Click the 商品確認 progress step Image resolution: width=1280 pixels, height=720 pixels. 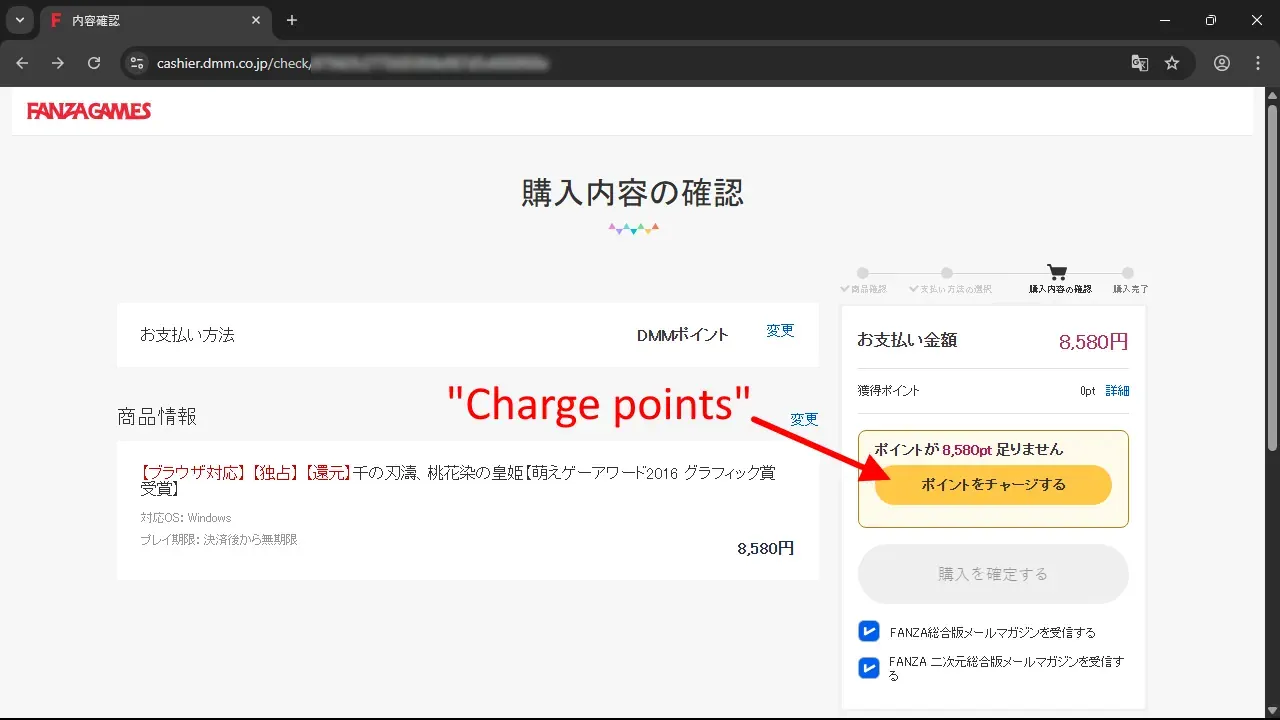[863, 281]
